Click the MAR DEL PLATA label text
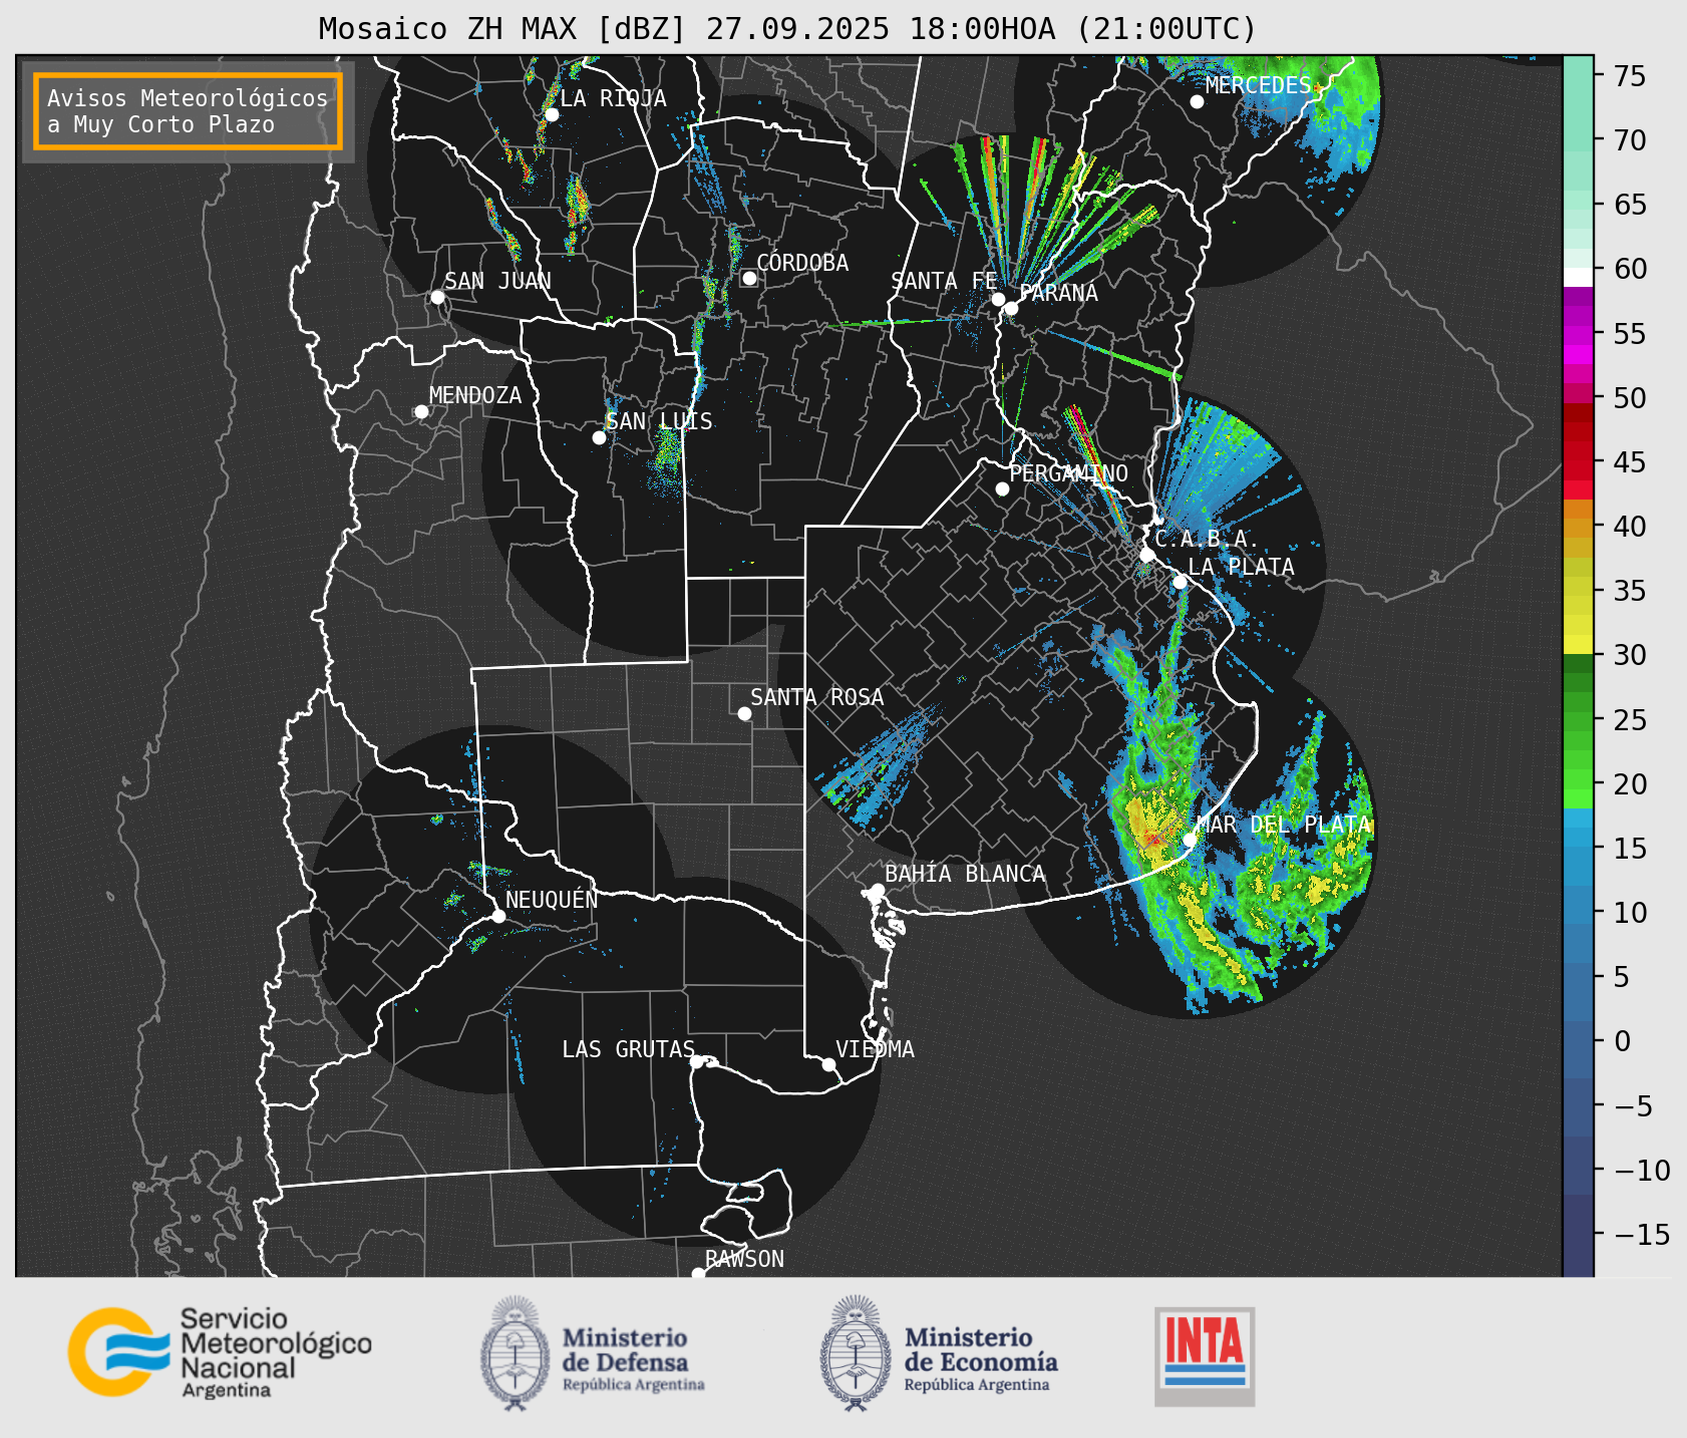Screen dimensions: 1687x1438 coord(1283,825)
